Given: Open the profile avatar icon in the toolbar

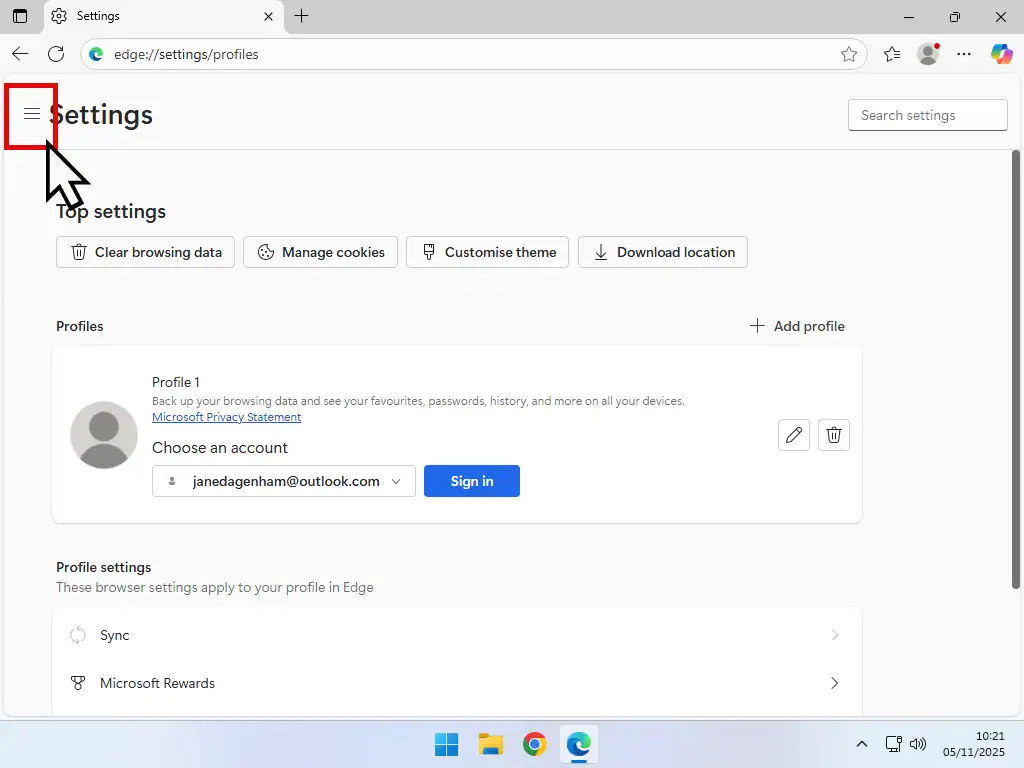Looking at the screenshot, I should pyautogui.click(x=927, y=54).
